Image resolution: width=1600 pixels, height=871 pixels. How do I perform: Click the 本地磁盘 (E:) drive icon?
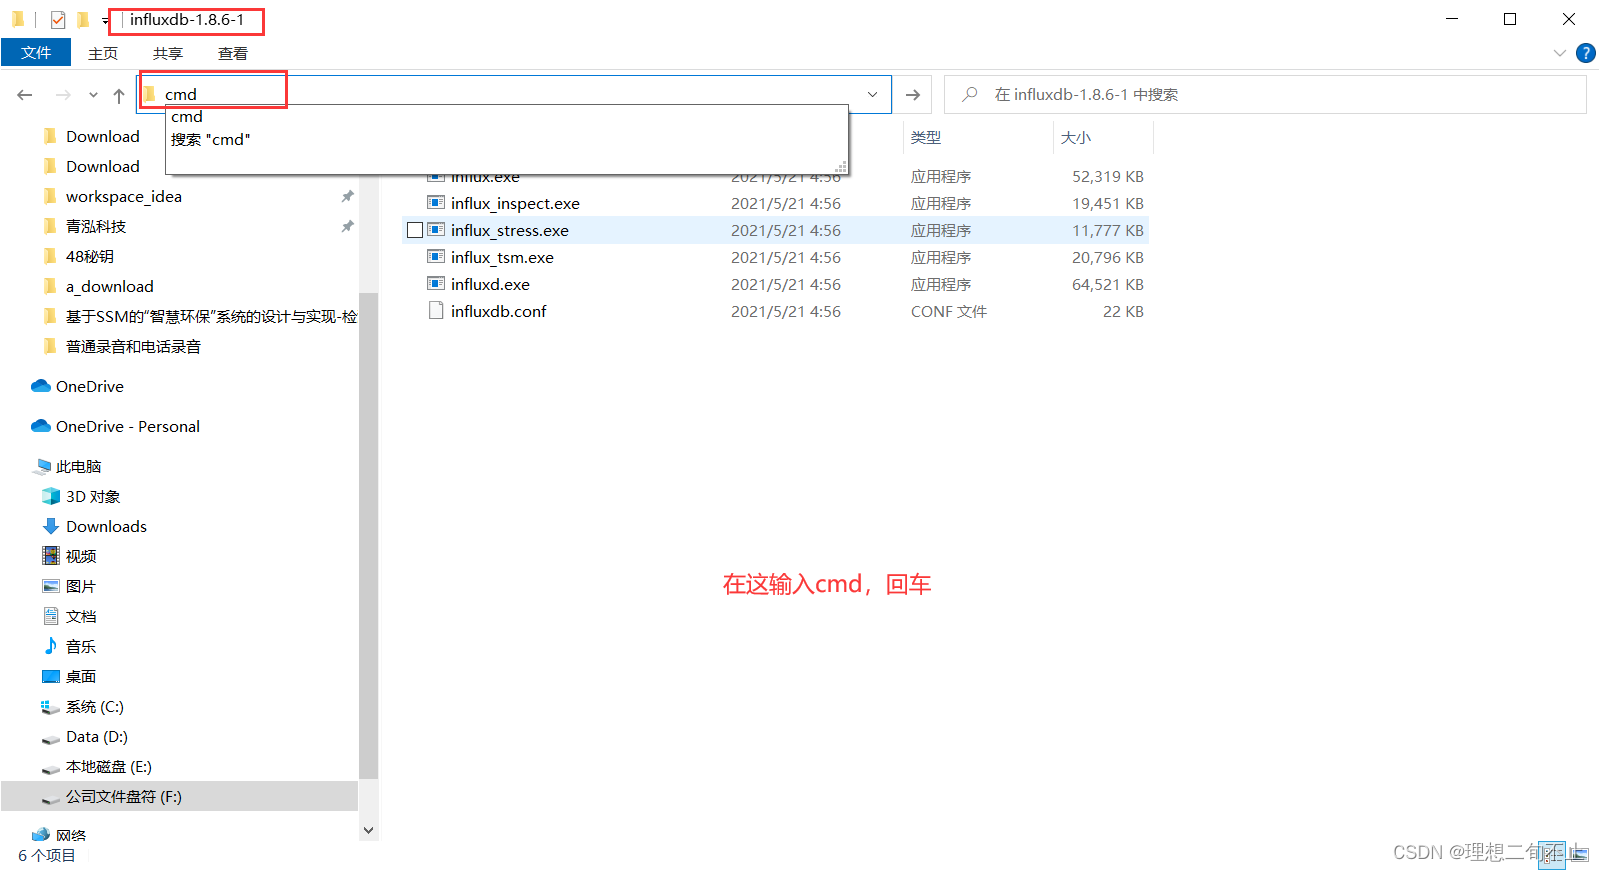click(x=51, y=769)
